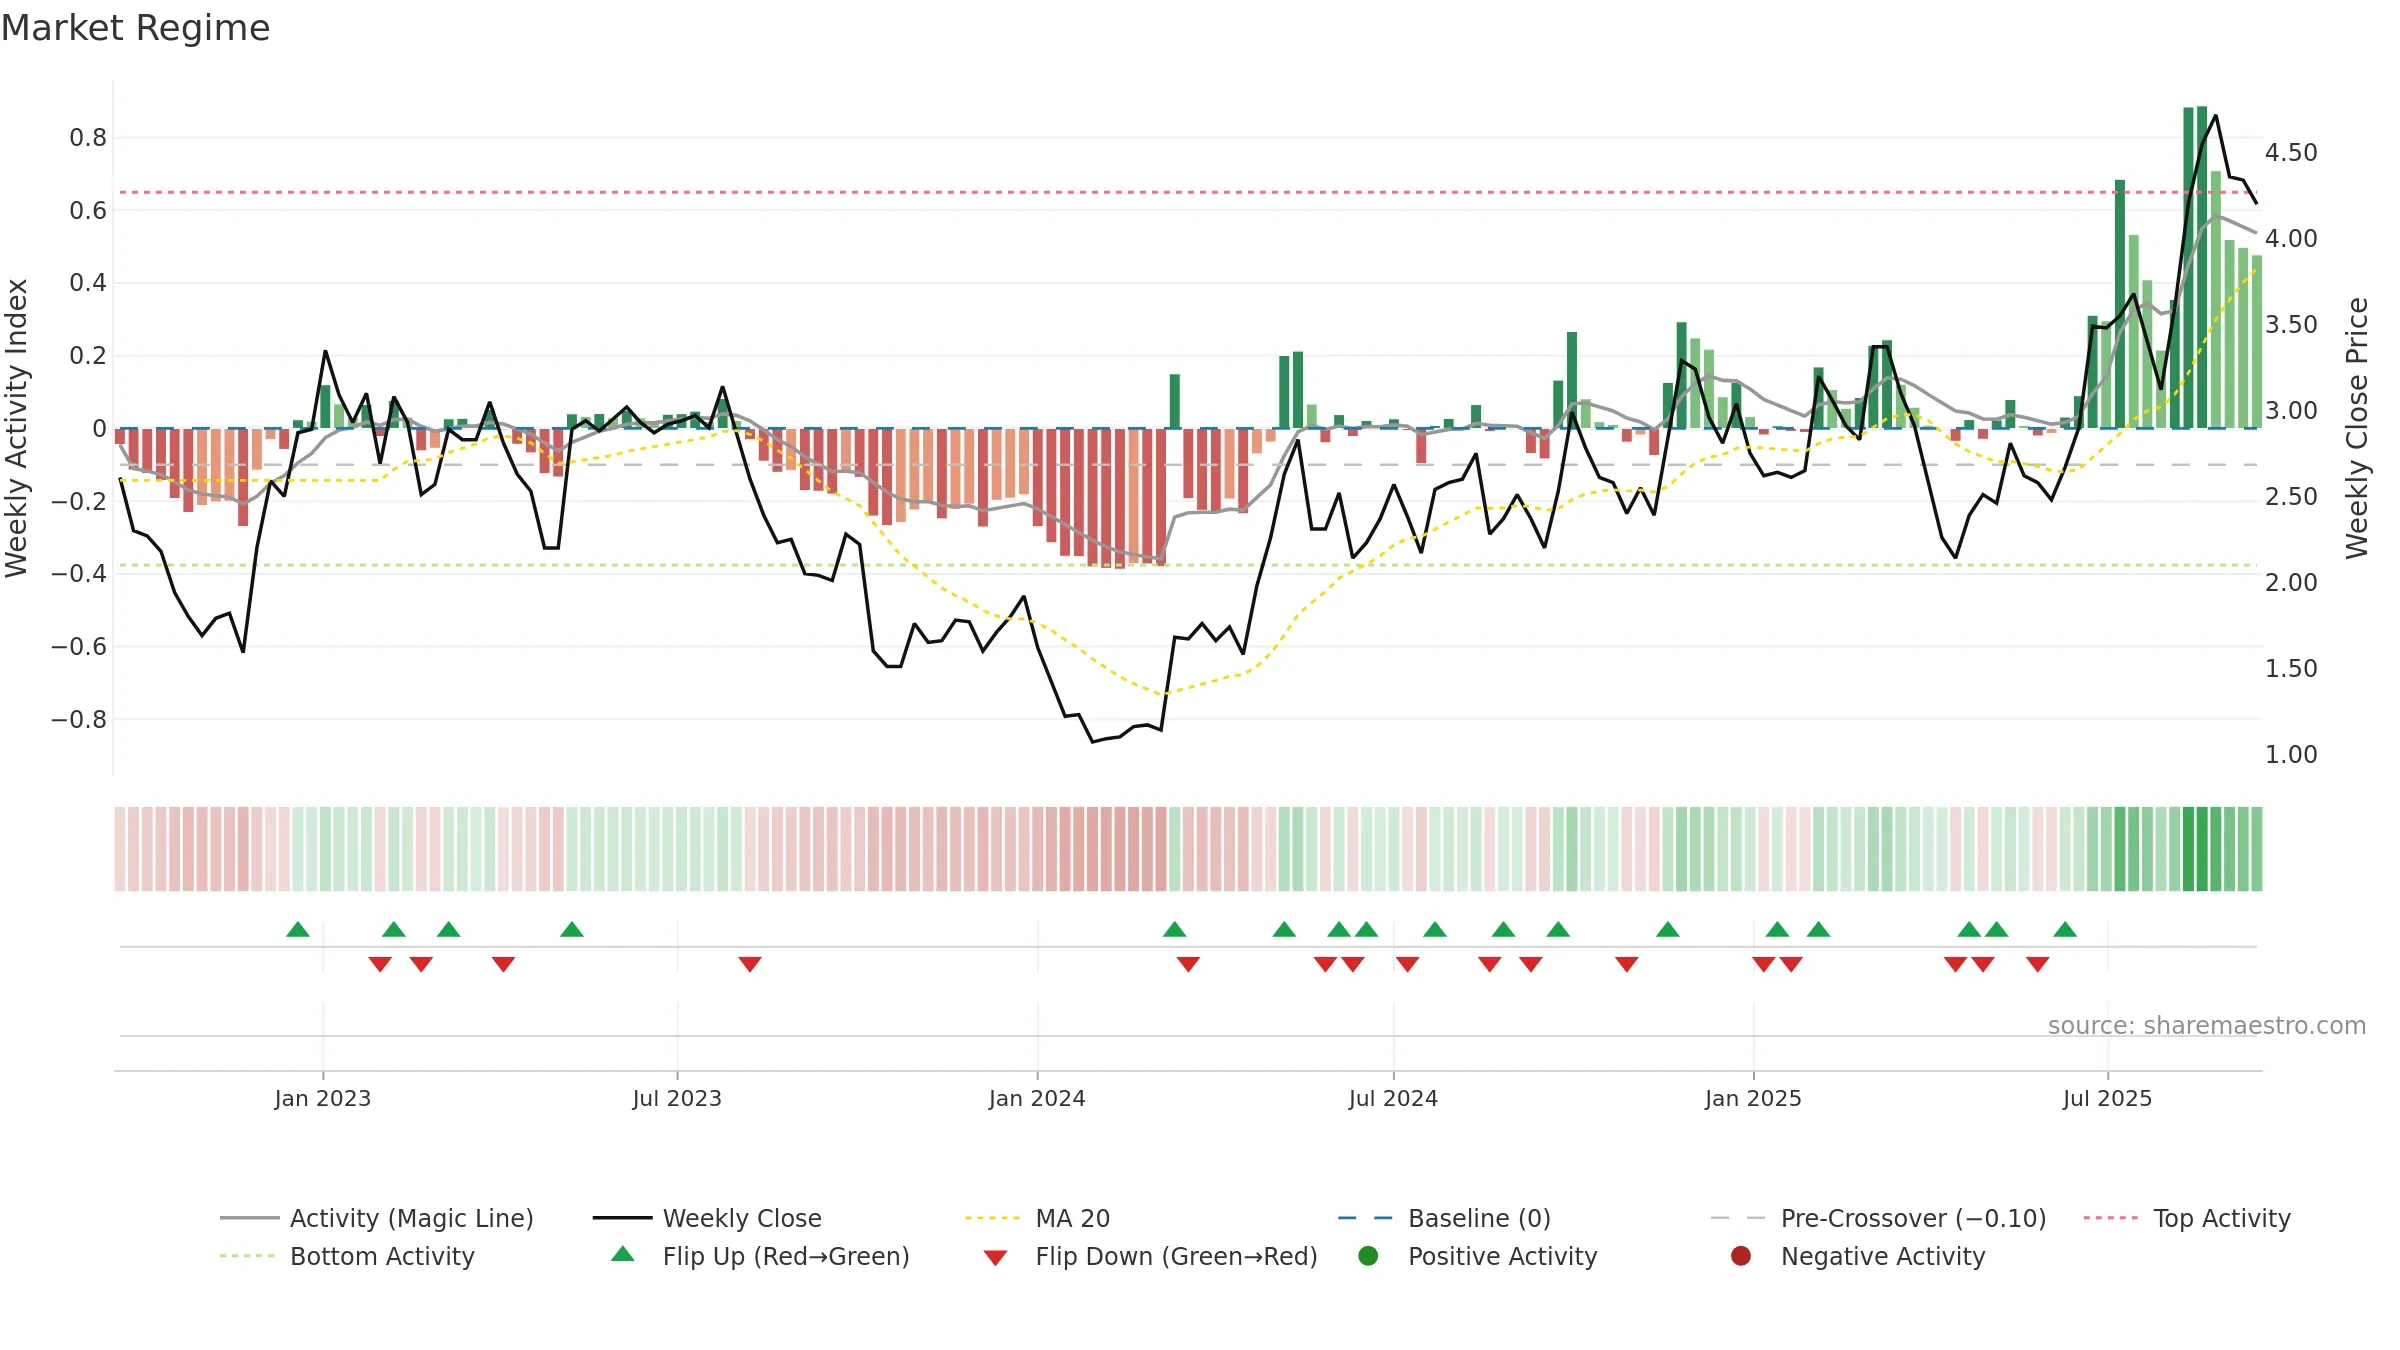The image size is (2400, 1350).
Task: Click the Jul 2025 x-axis label
Action: (2107, 1099)
